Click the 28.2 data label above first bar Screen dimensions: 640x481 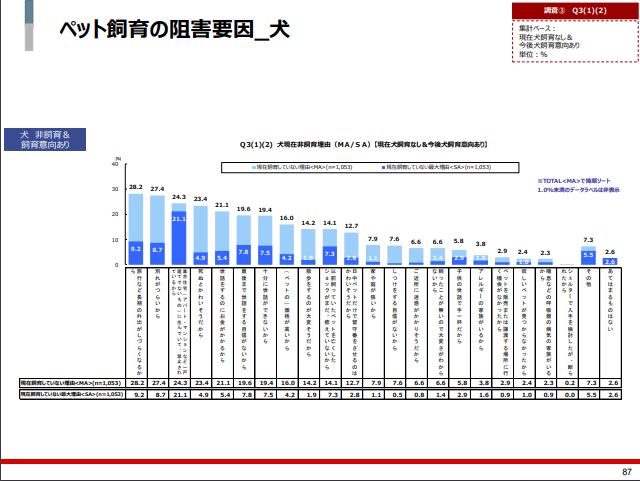(136, 187)
